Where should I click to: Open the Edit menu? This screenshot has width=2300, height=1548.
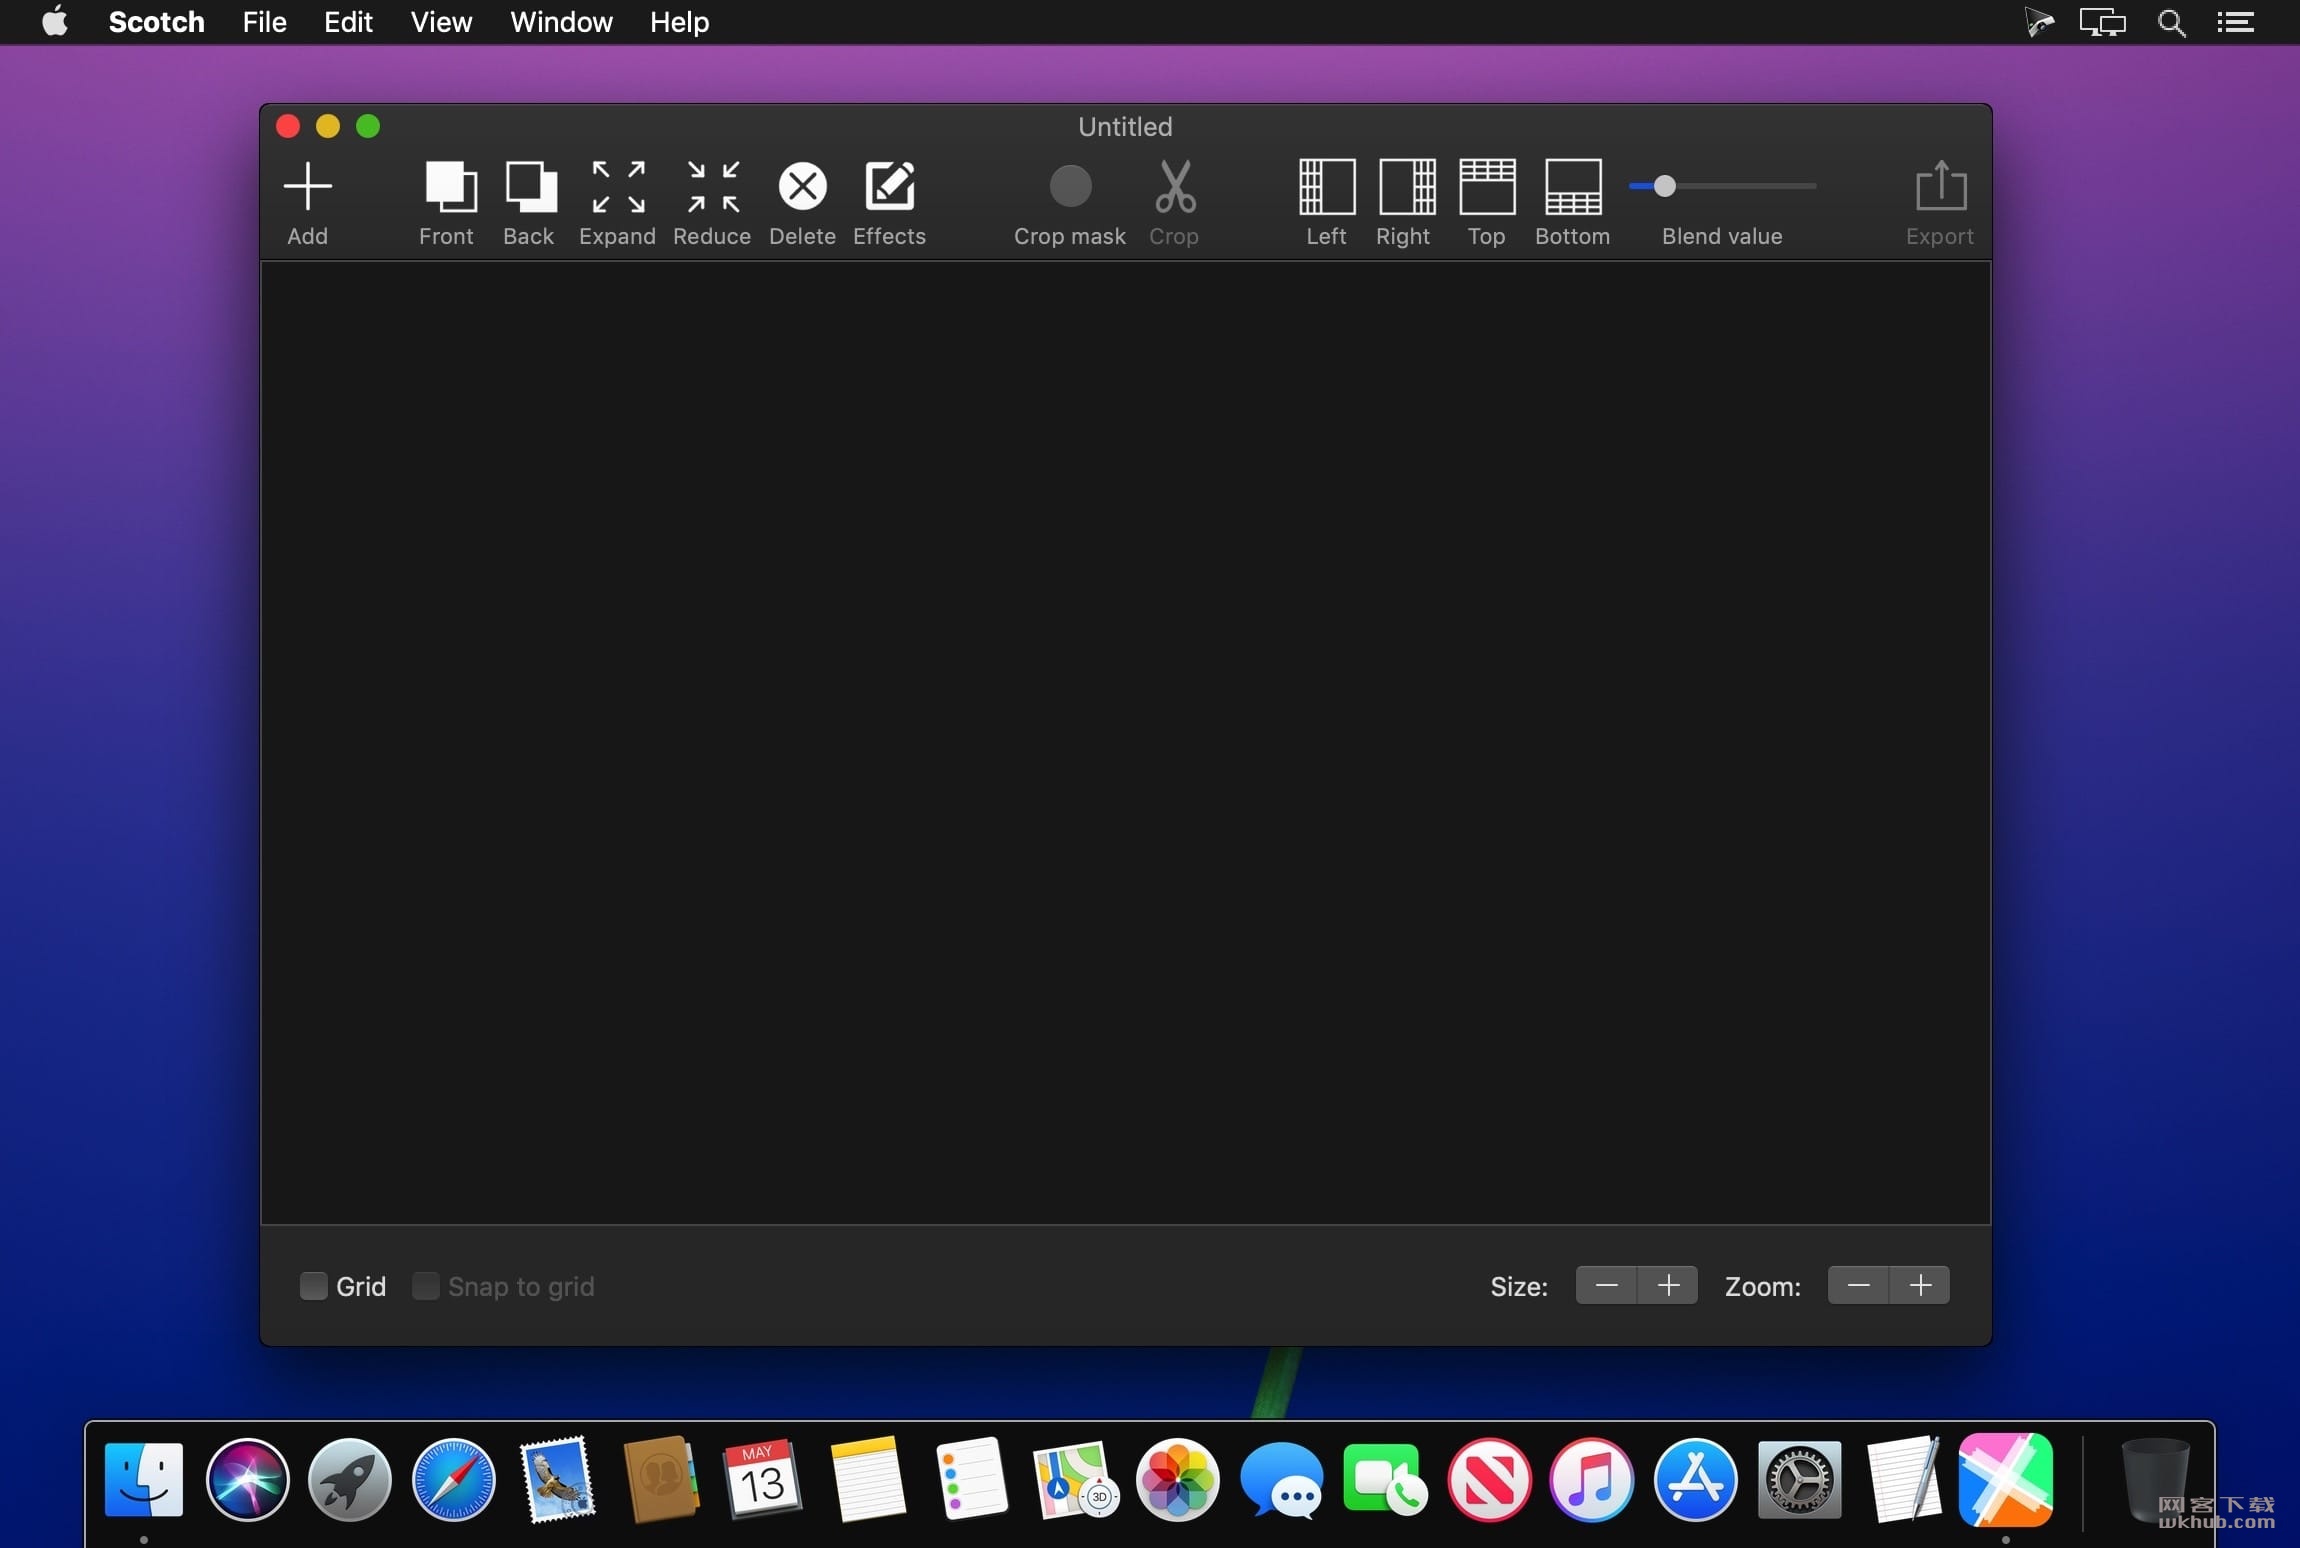(348, 22)
